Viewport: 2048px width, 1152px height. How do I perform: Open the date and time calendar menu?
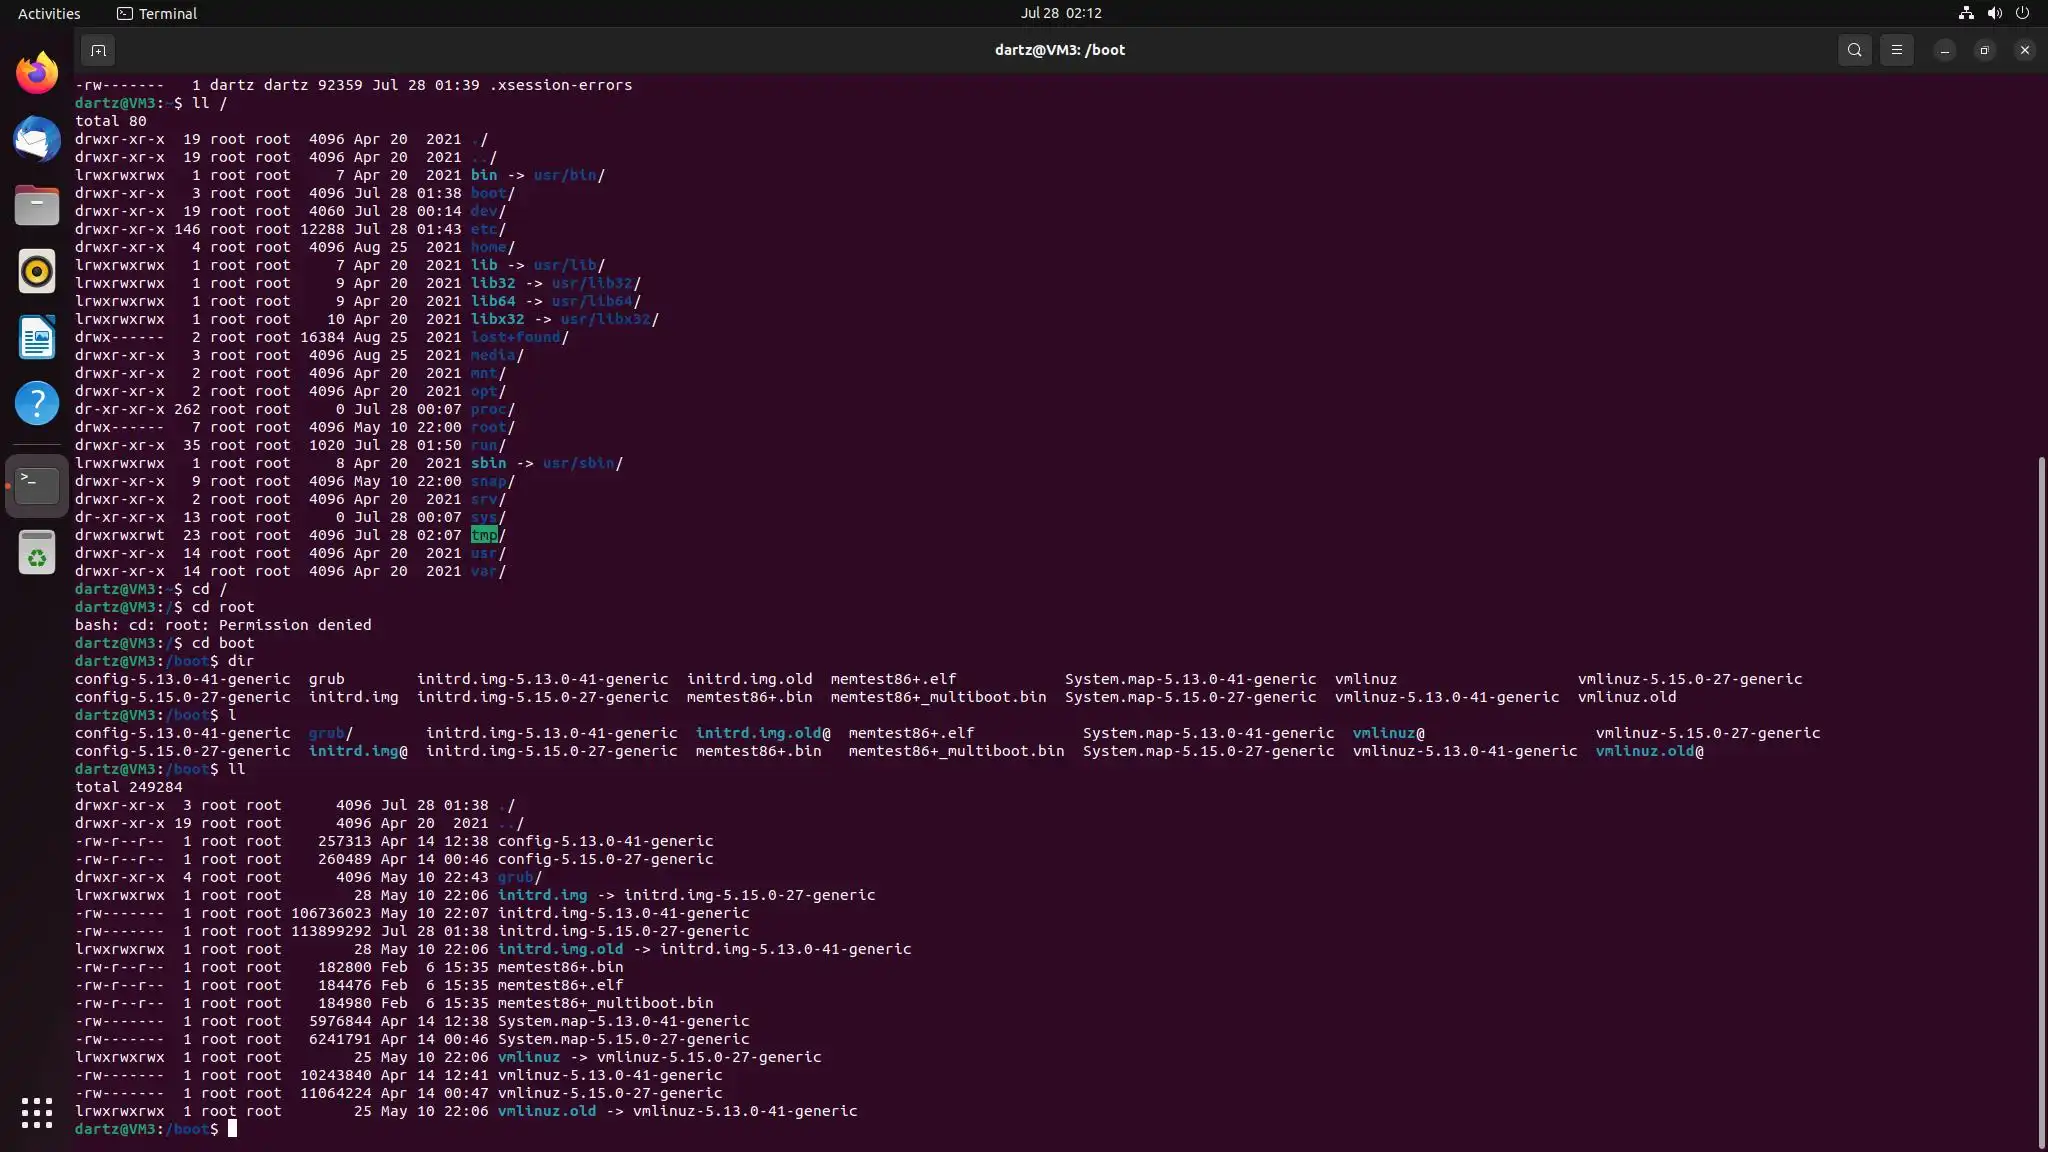pyautogui.click(x=1060, y=13)
